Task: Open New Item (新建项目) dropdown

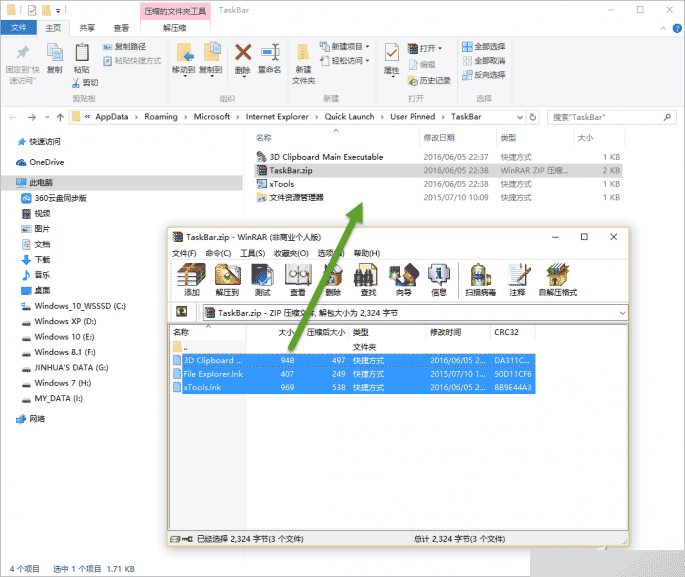Action: tap(345, 46)
